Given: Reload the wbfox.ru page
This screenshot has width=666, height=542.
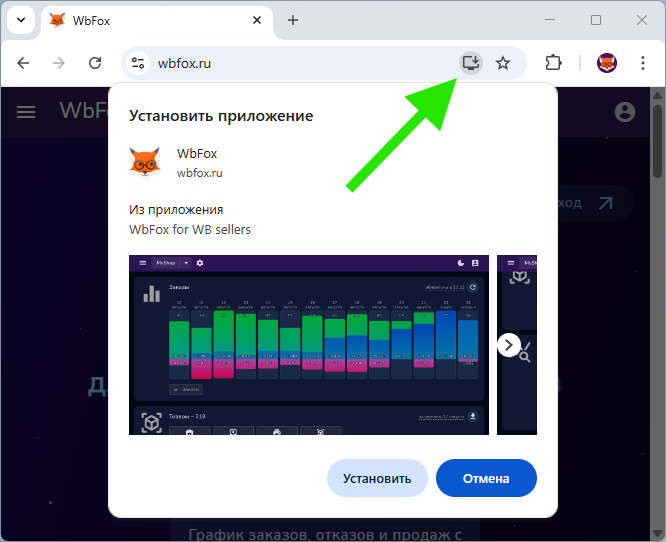Looking at the screenshot, I should point(95,63).
